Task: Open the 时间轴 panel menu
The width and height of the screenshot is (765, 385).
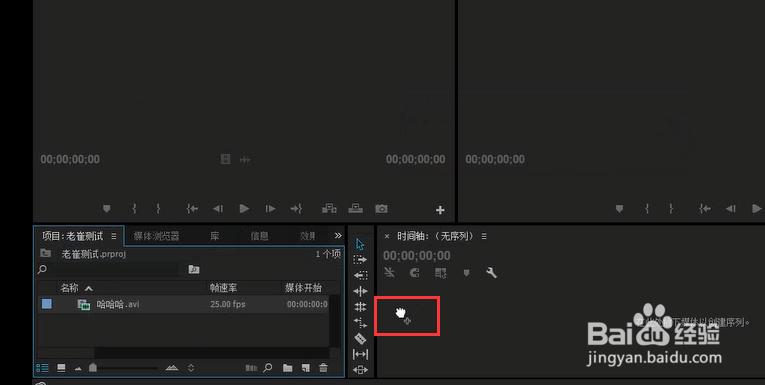Action: [x=484, y=236]
